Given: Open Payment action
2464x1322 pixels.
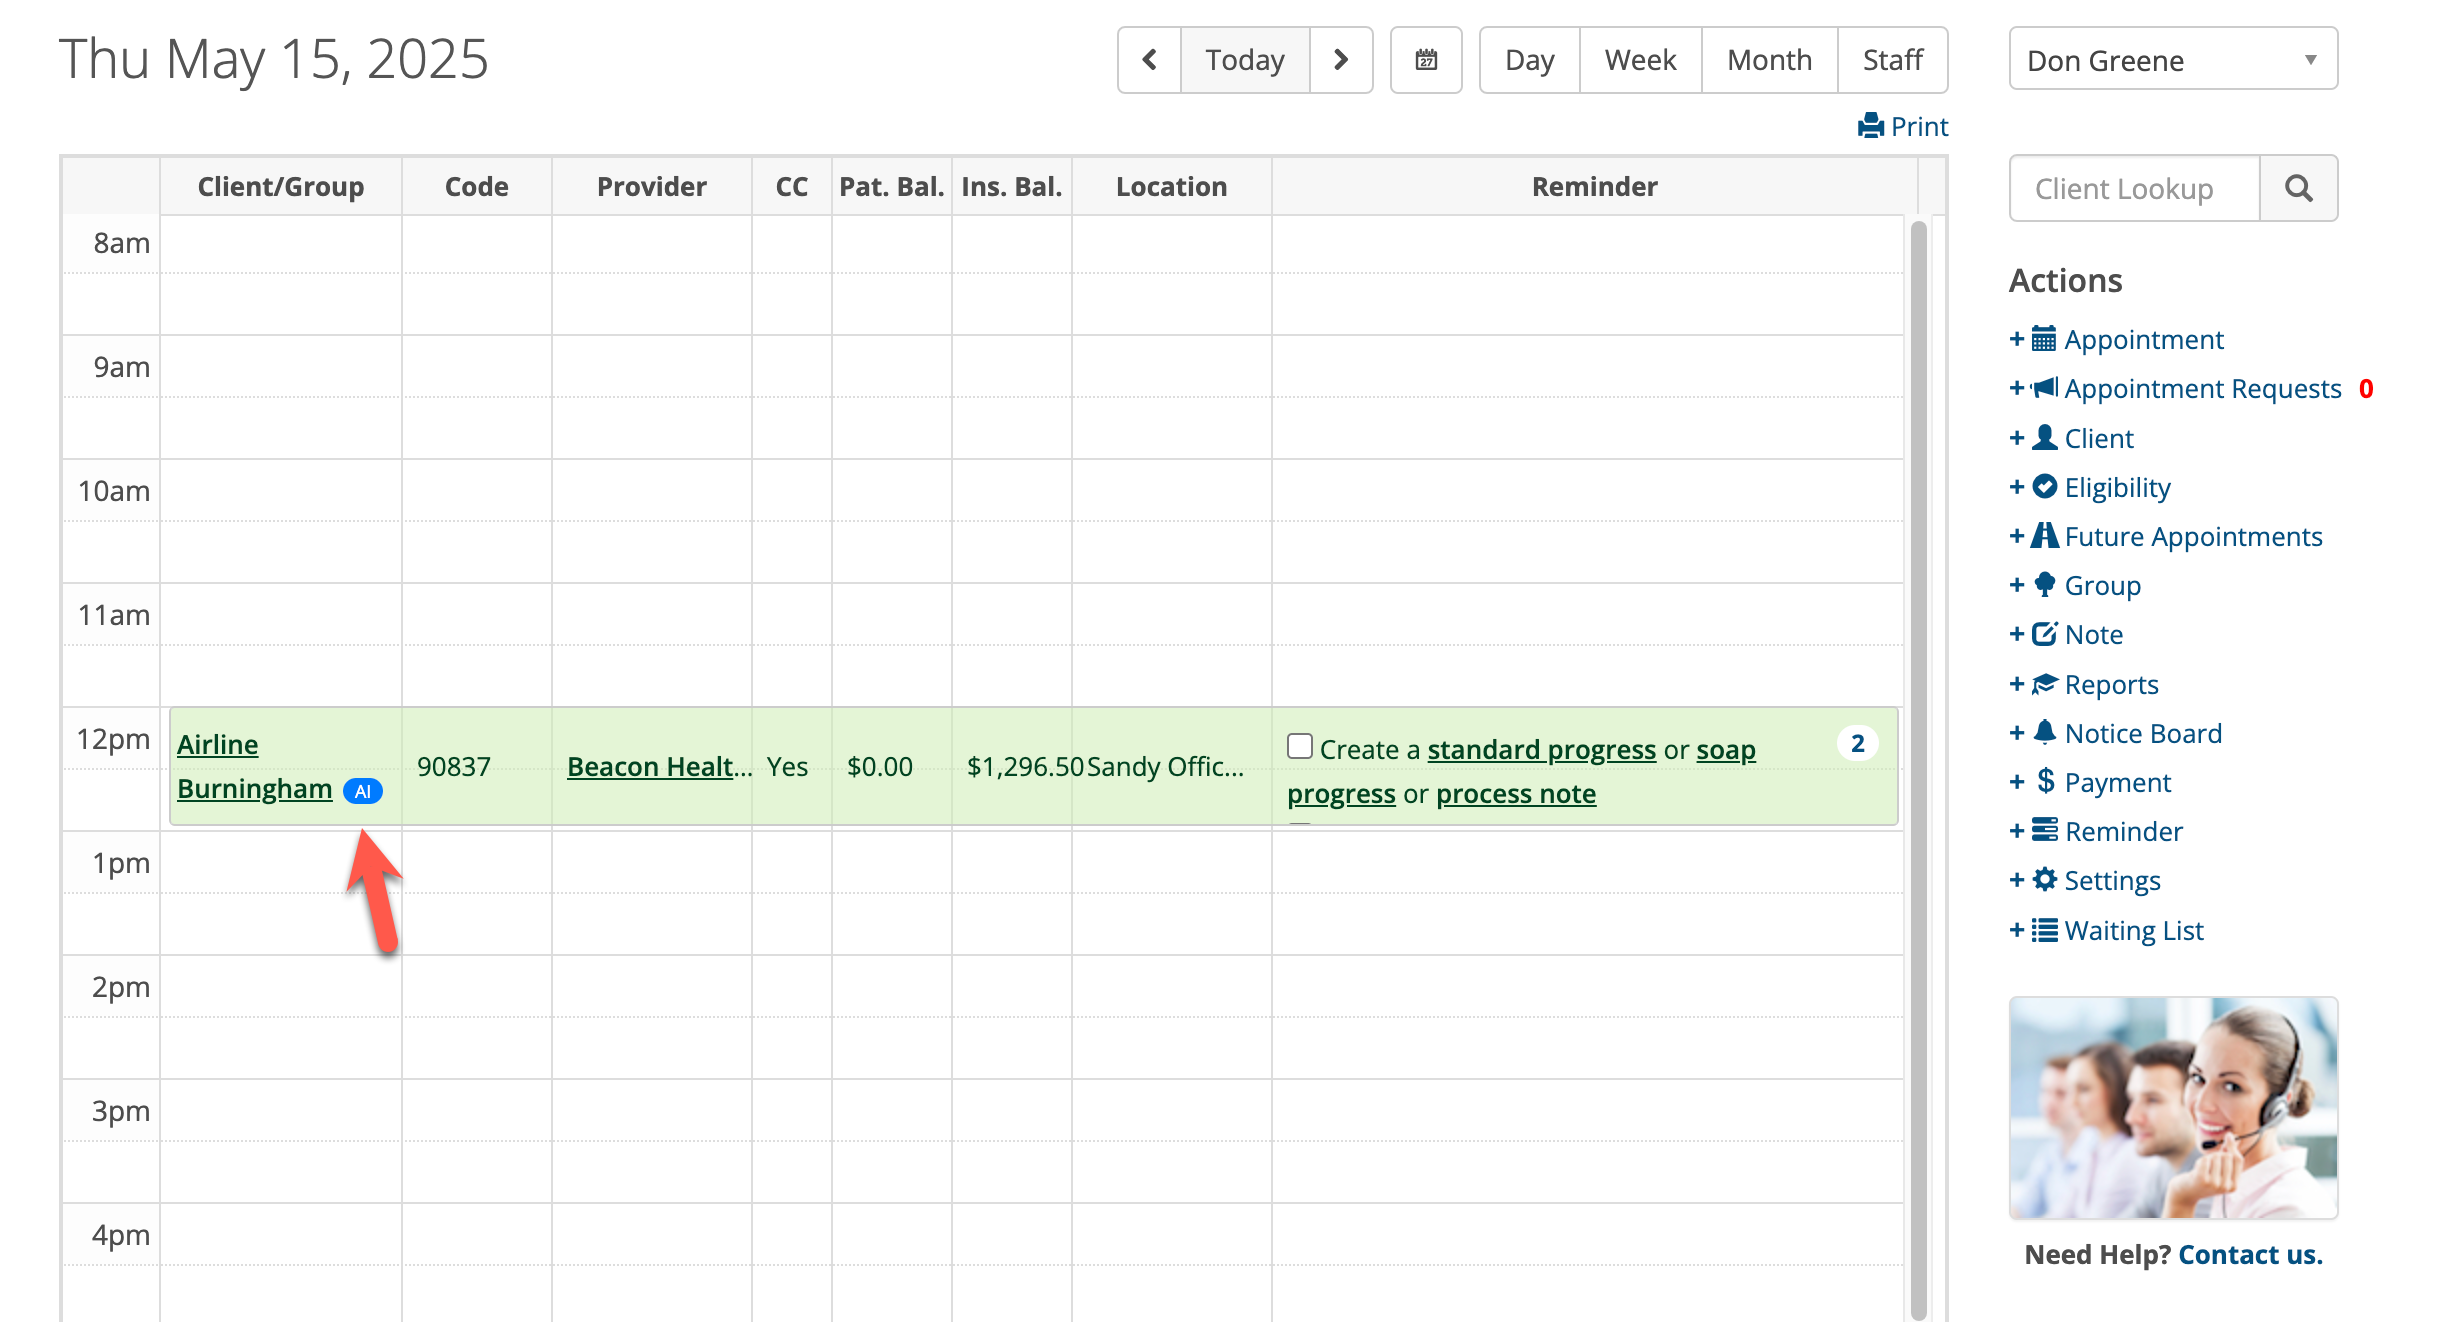Looking at the screenshot, I should click(2117, 782).
